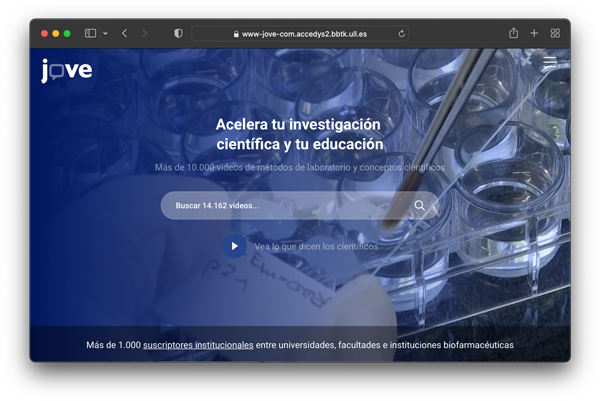
Task: Click 'Vea lo que dicen los científicos'
Action: 316,246
